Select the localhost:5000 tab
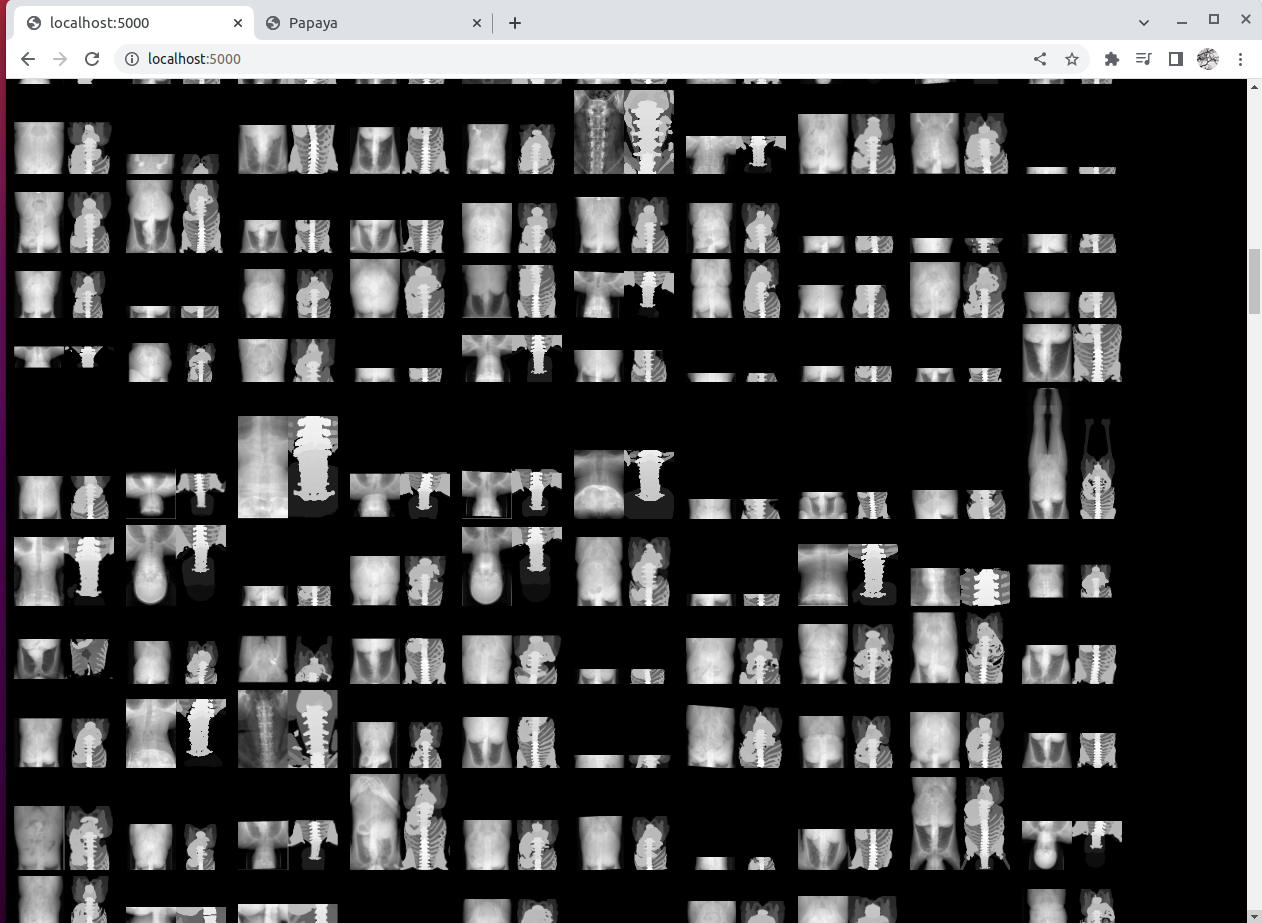1262x923 pixels. click(135, 23)
